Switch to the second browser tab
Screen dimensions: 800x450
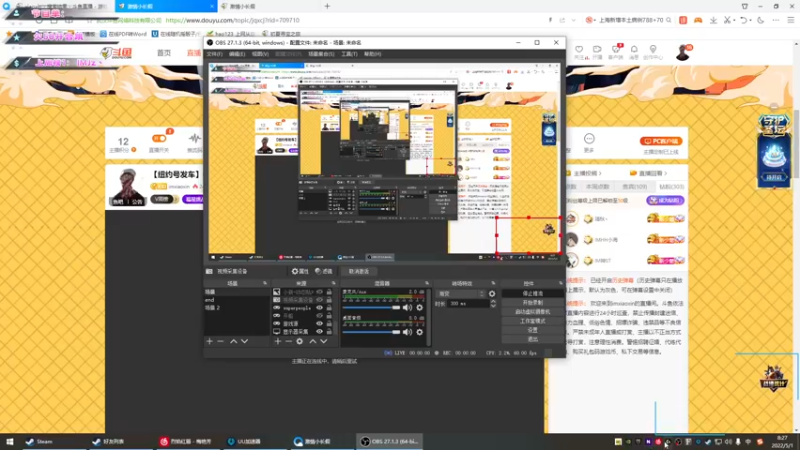(x=166, y=6)
